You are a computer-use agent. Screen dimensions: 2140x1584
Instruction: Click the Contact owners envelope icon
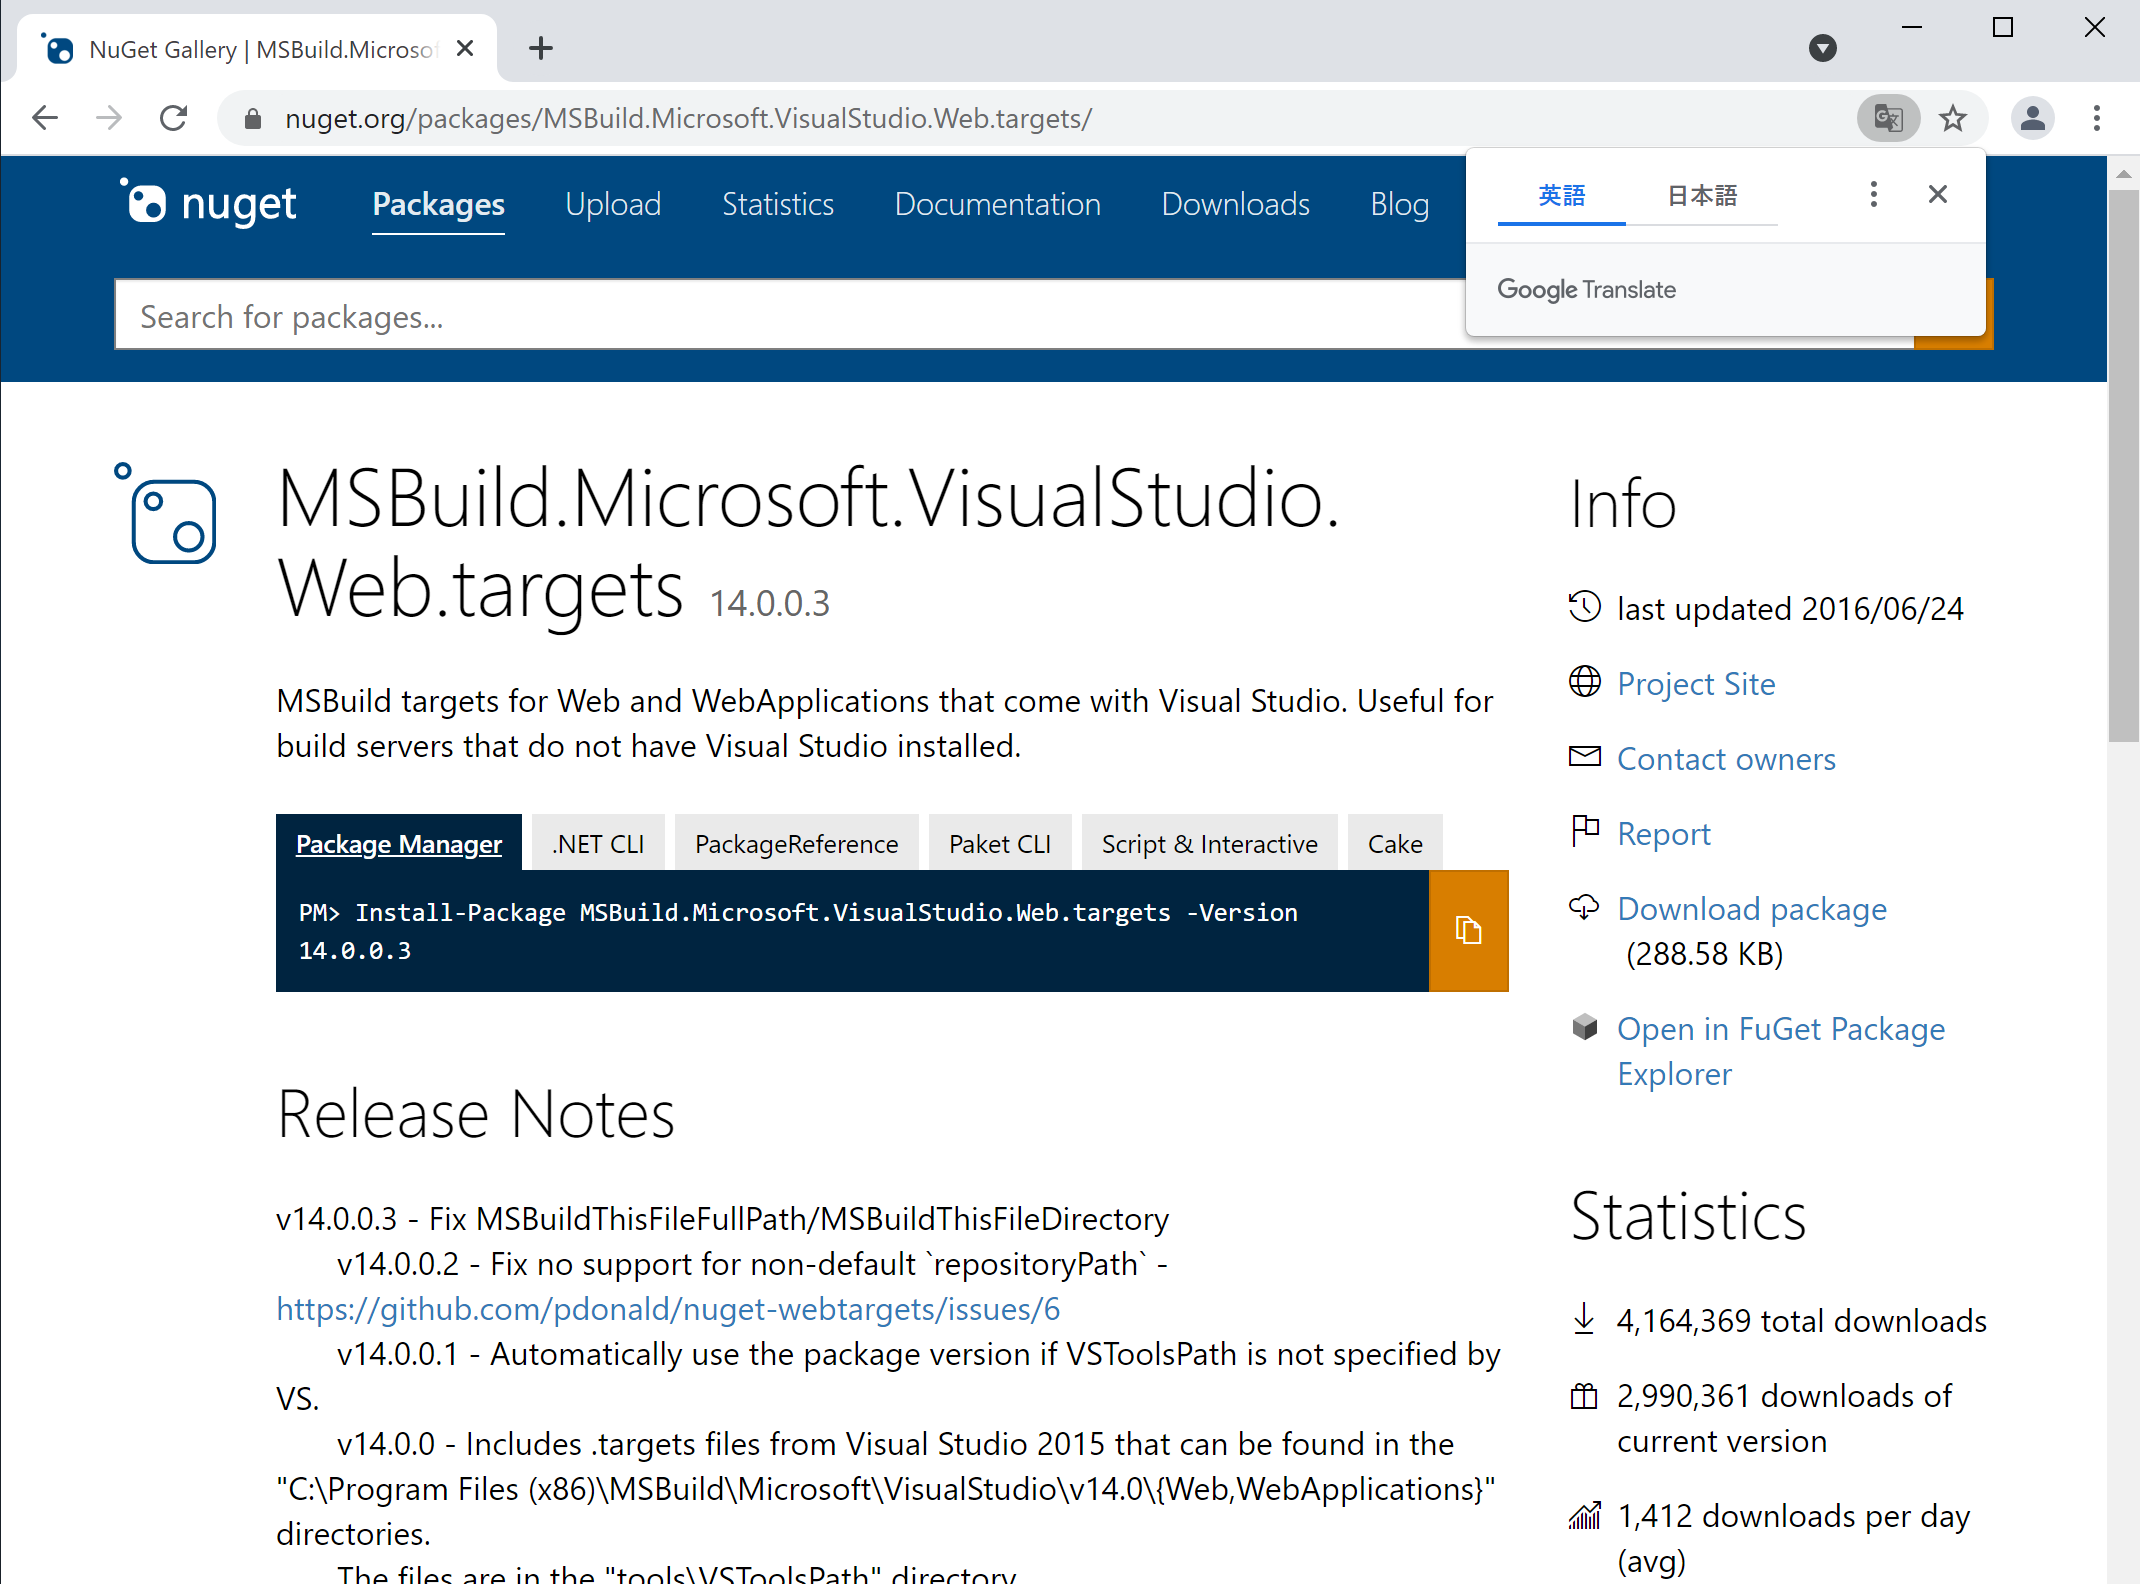click(x=1585, y=757)
